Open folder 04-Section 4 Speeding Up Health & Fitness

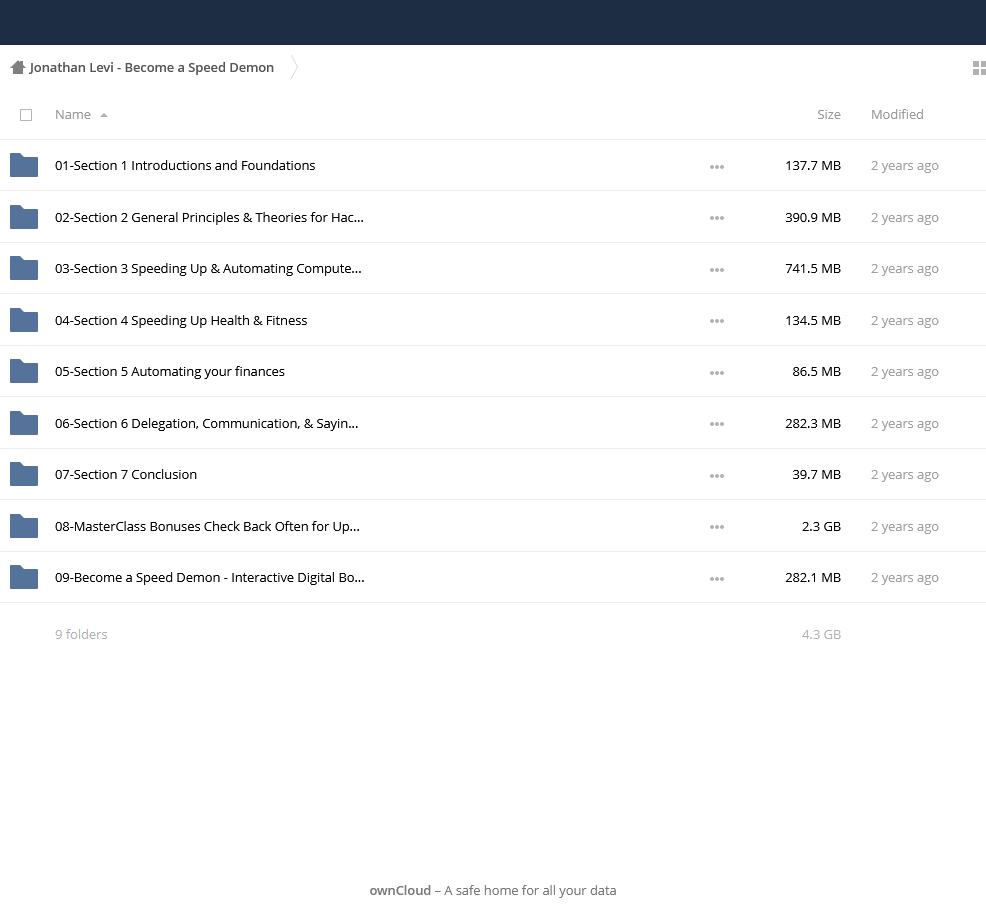181,320
